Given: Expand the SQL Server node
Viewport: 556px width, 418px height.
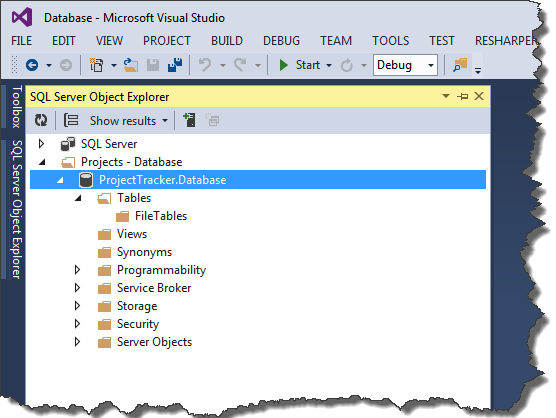Looking at the screenshot, I should [41, 144].
